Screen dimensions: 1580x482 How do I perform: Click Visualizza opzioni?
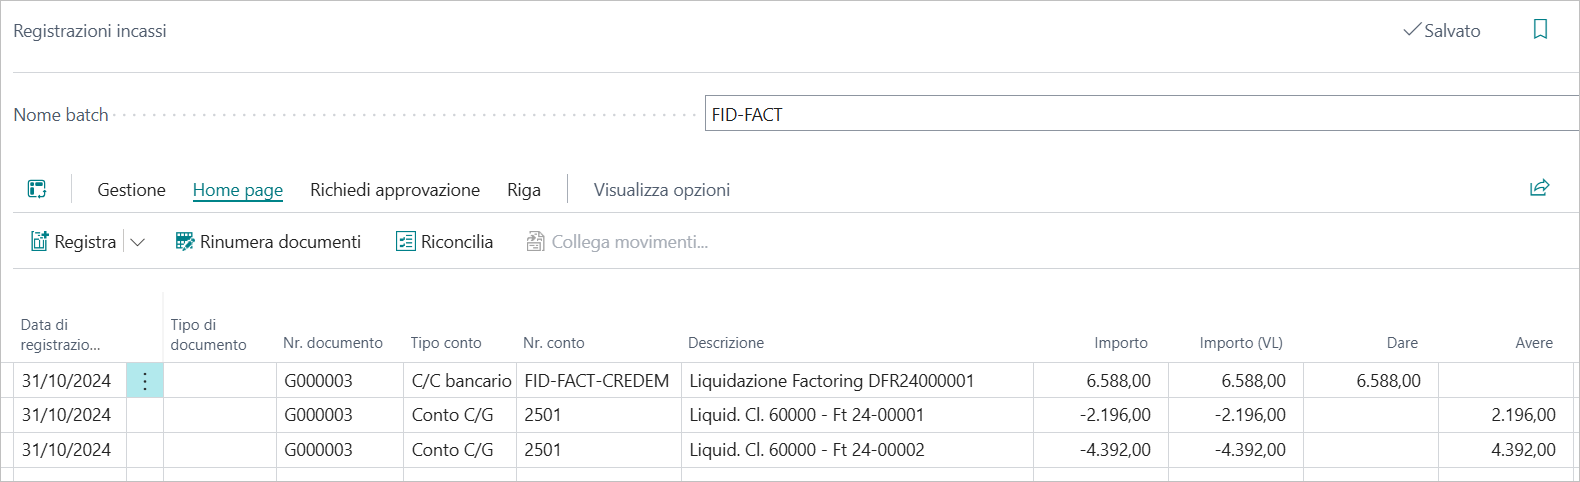(662, 190)
